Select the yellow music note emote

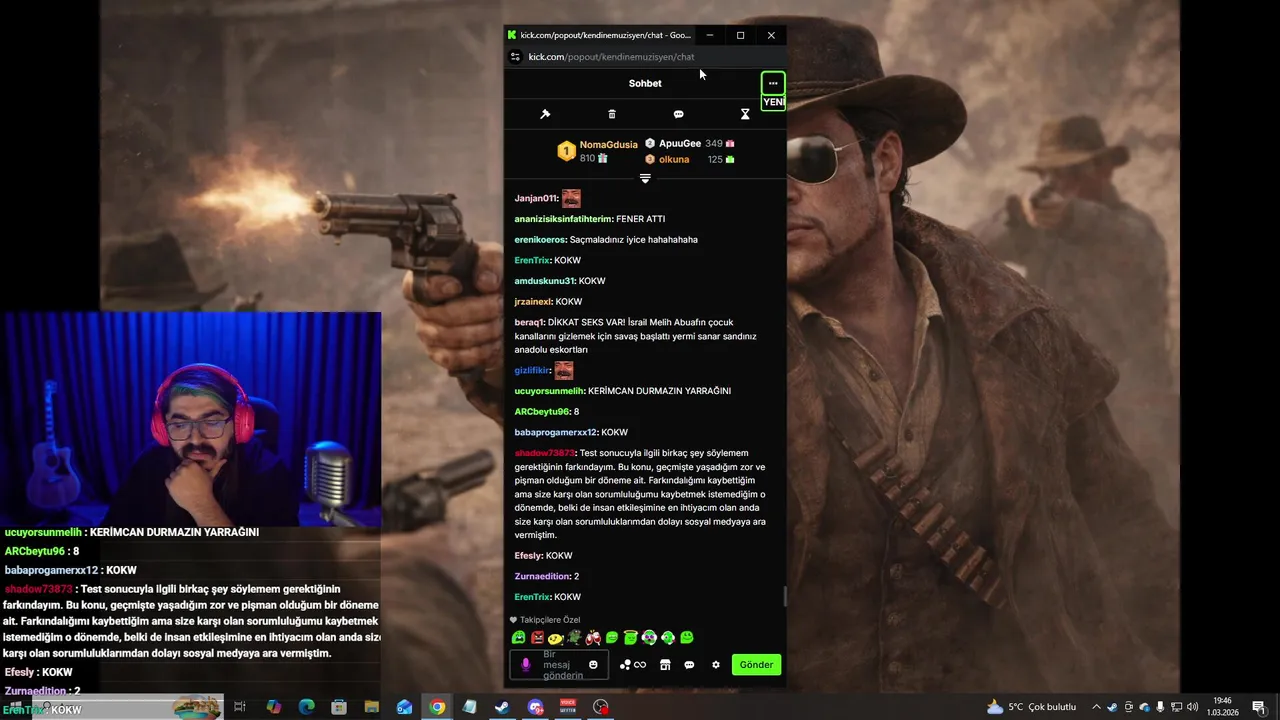[555, 638]
